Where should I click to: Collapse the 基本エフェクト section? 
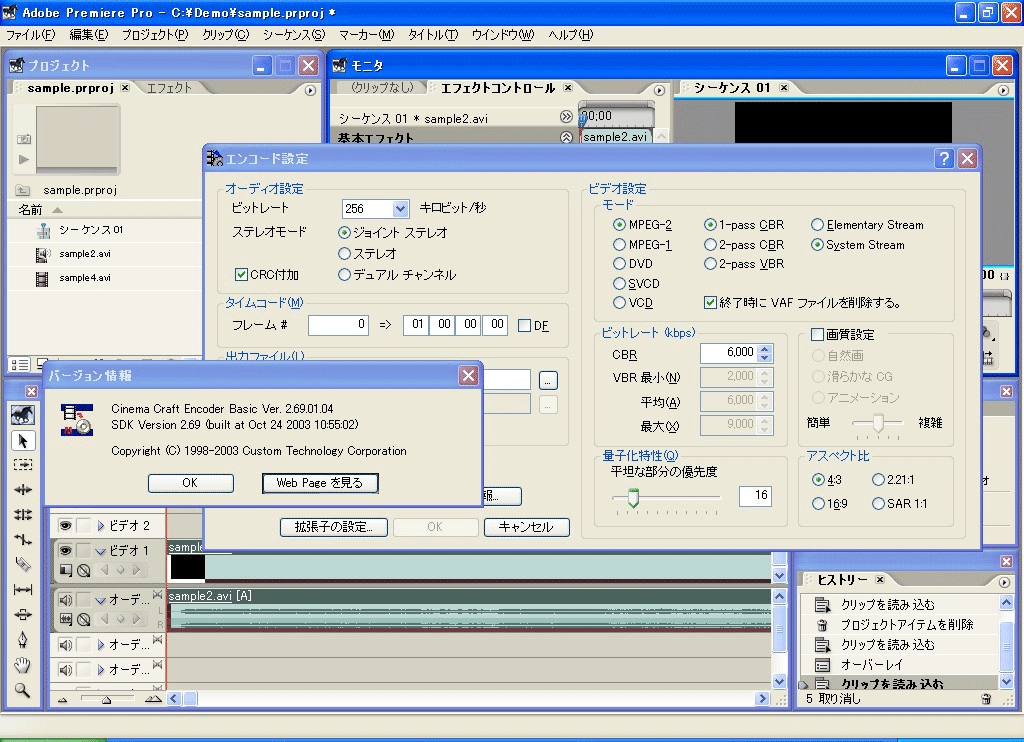566,138
